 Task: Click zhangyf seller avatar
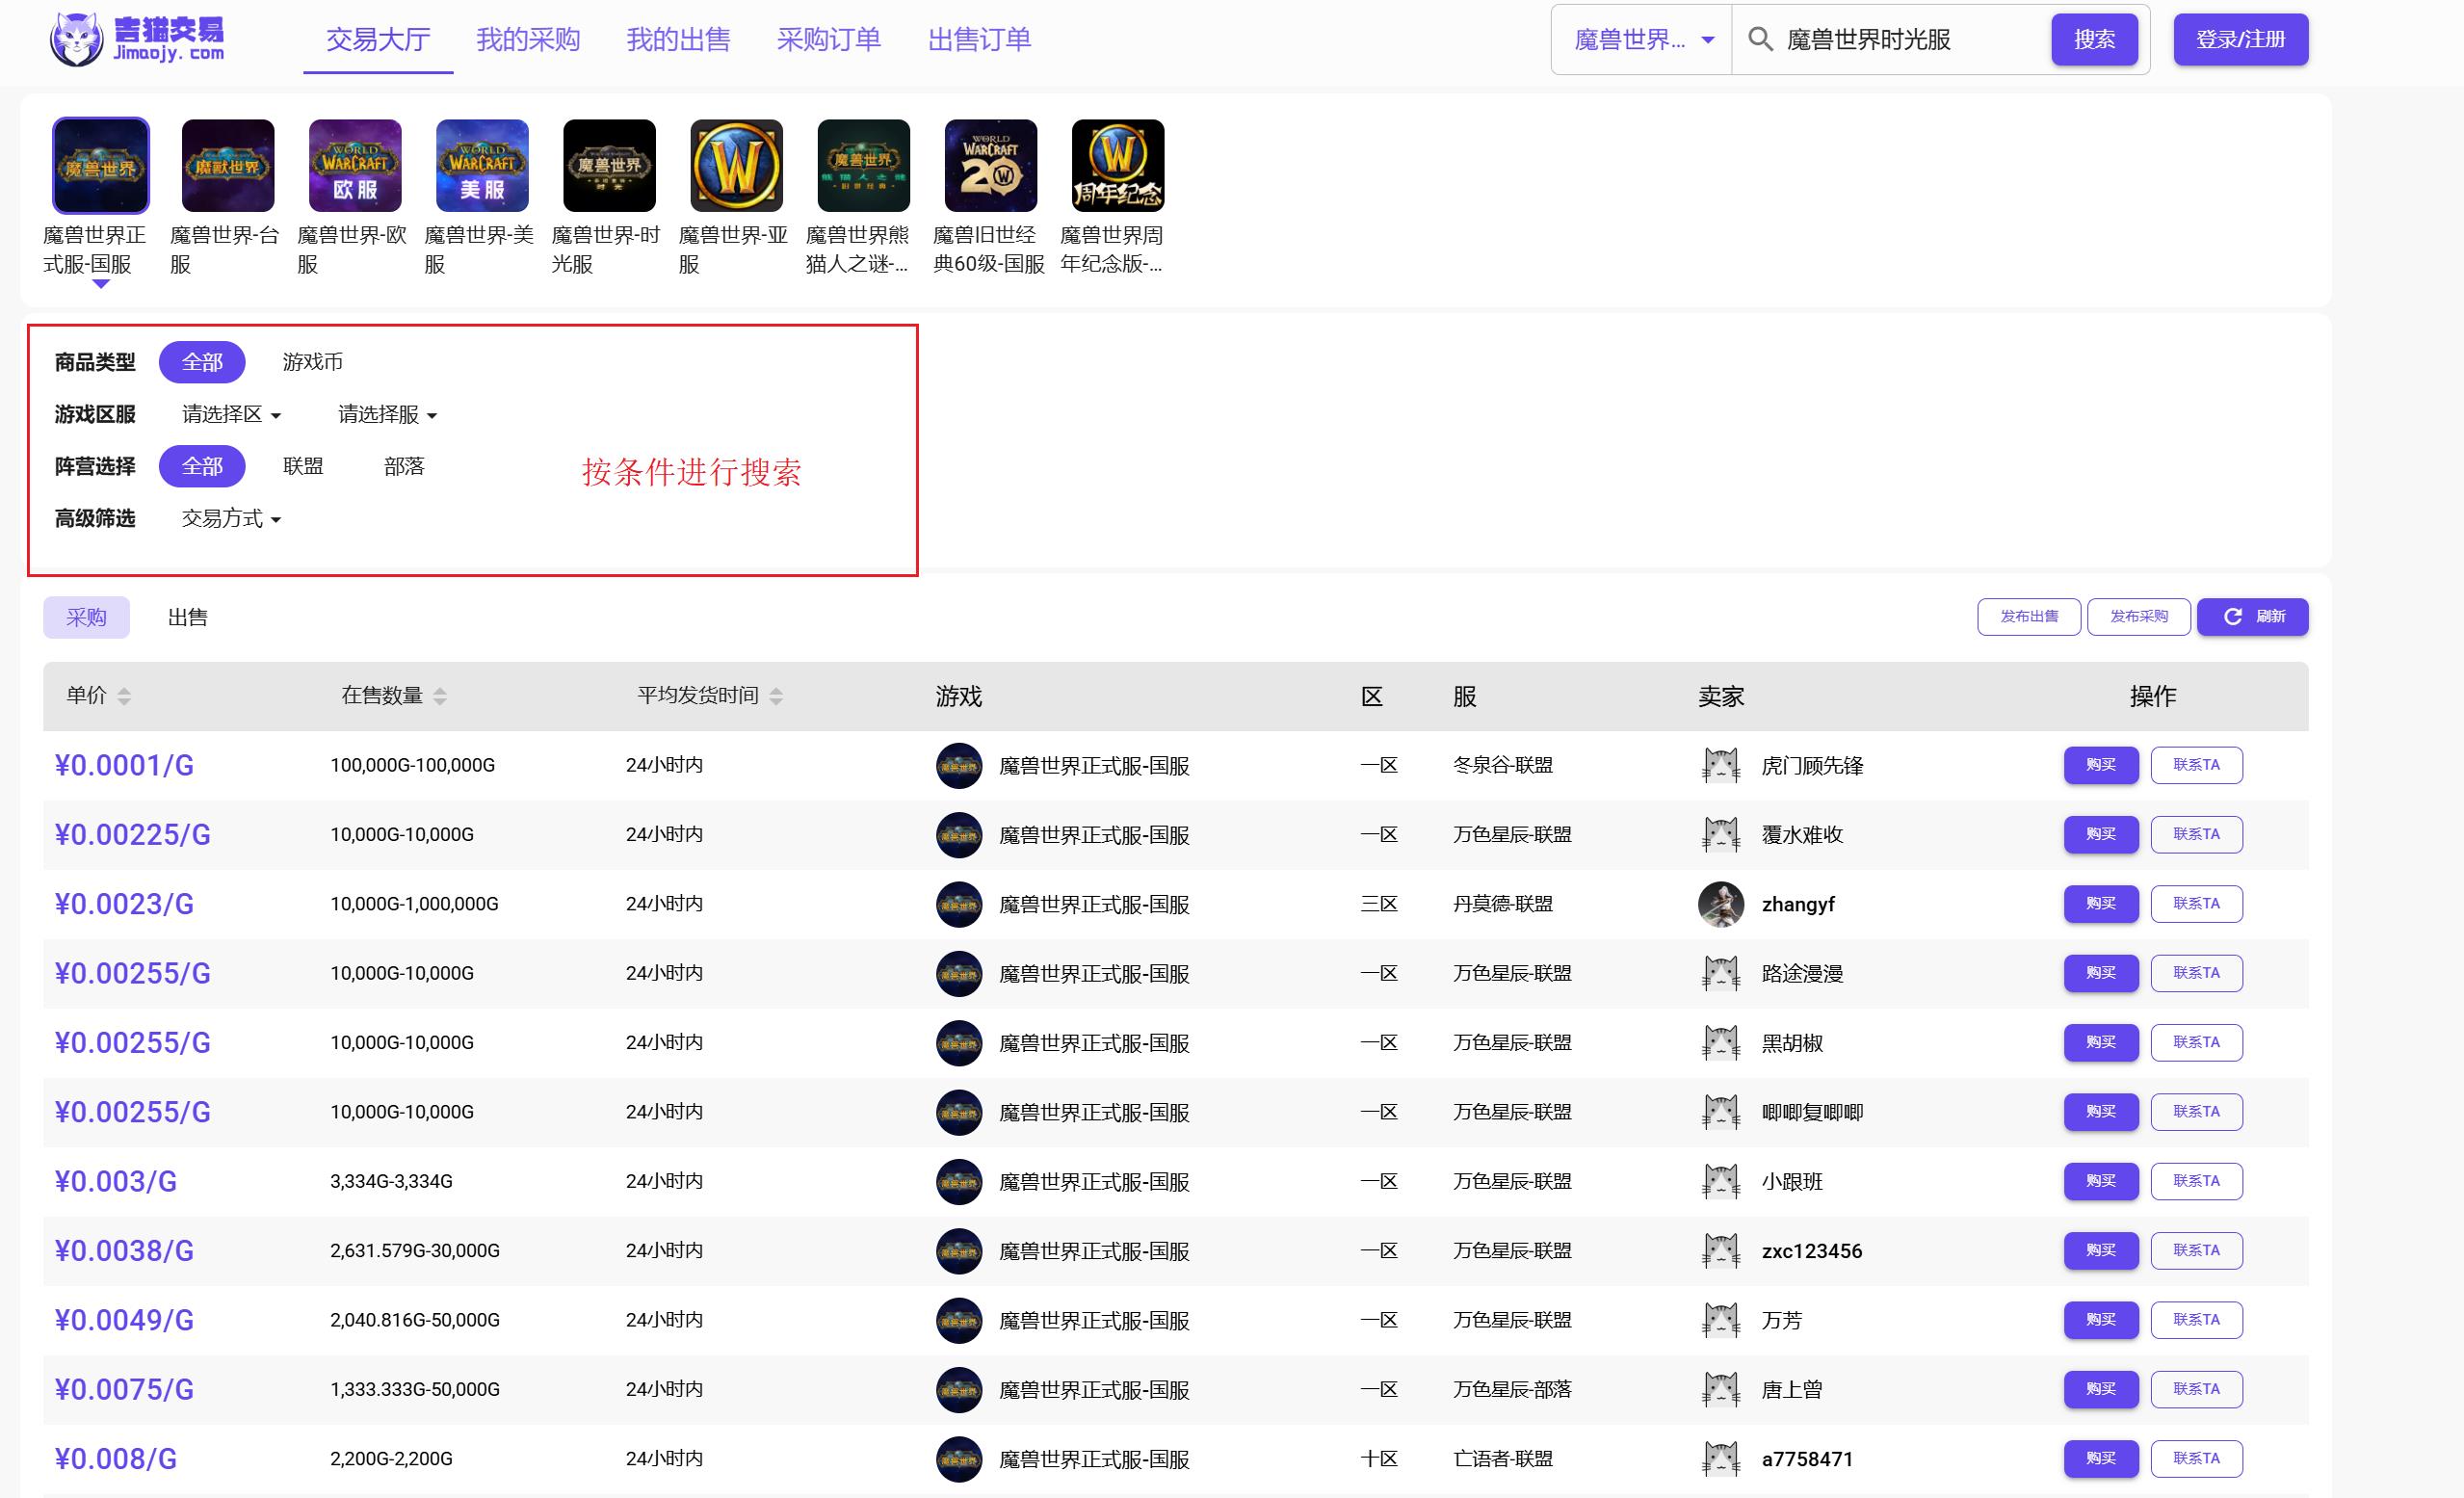(x=1720, y=904)
